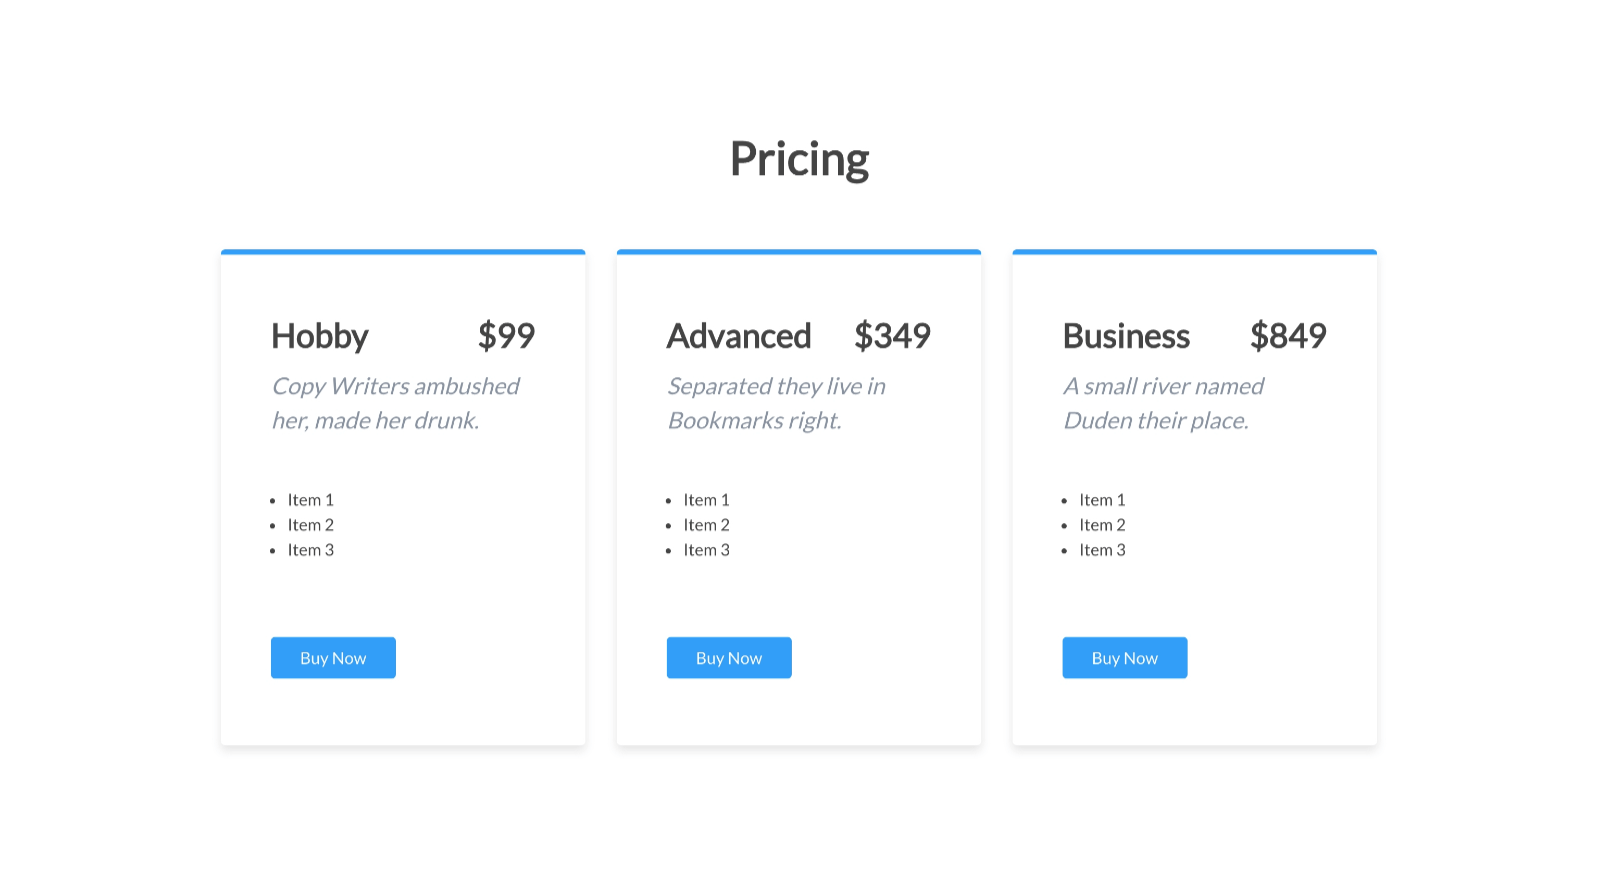Select Item 1 in Business plan

click(x=1102, y=499)
